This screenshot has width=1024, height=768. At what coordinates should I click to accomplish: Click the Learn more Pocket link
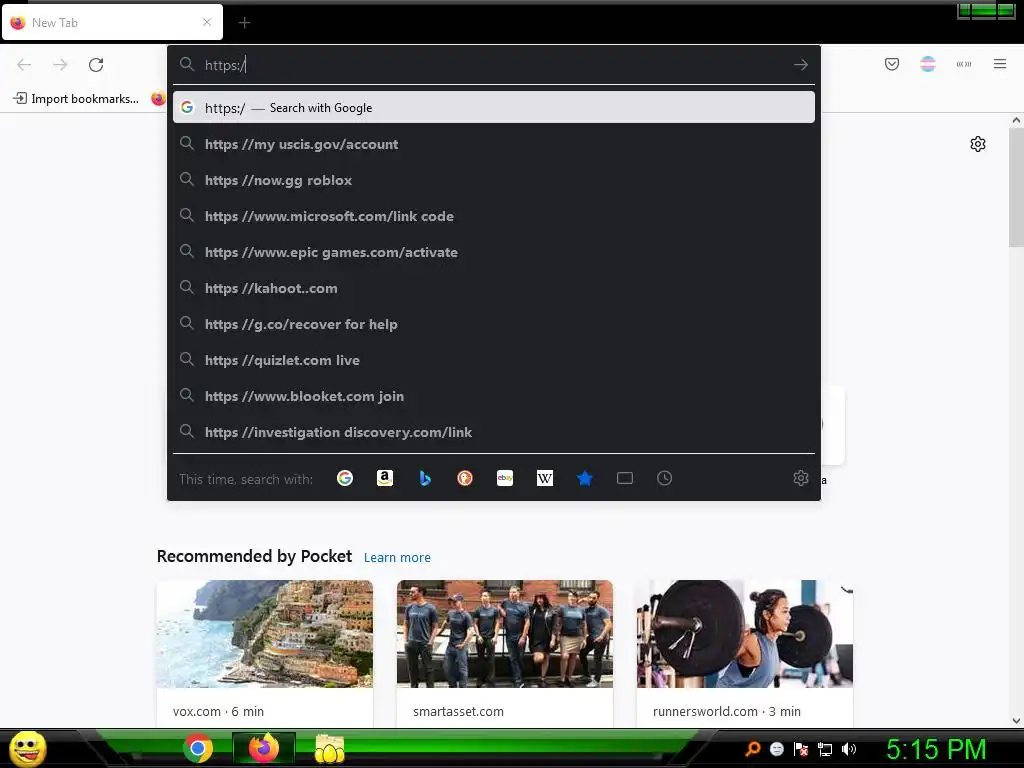[397, 557]
